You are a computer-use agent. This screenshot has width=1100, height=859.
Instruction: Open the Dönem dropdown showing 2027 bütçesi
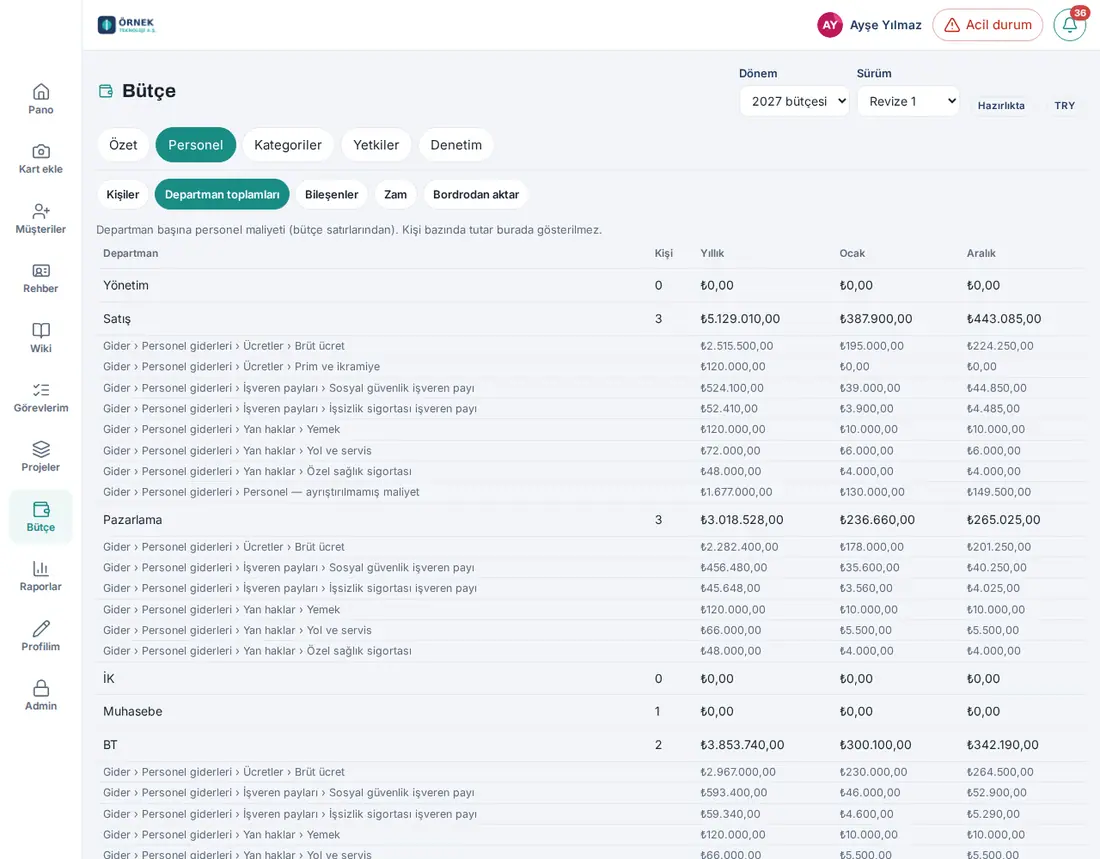[x=794, y=102]
